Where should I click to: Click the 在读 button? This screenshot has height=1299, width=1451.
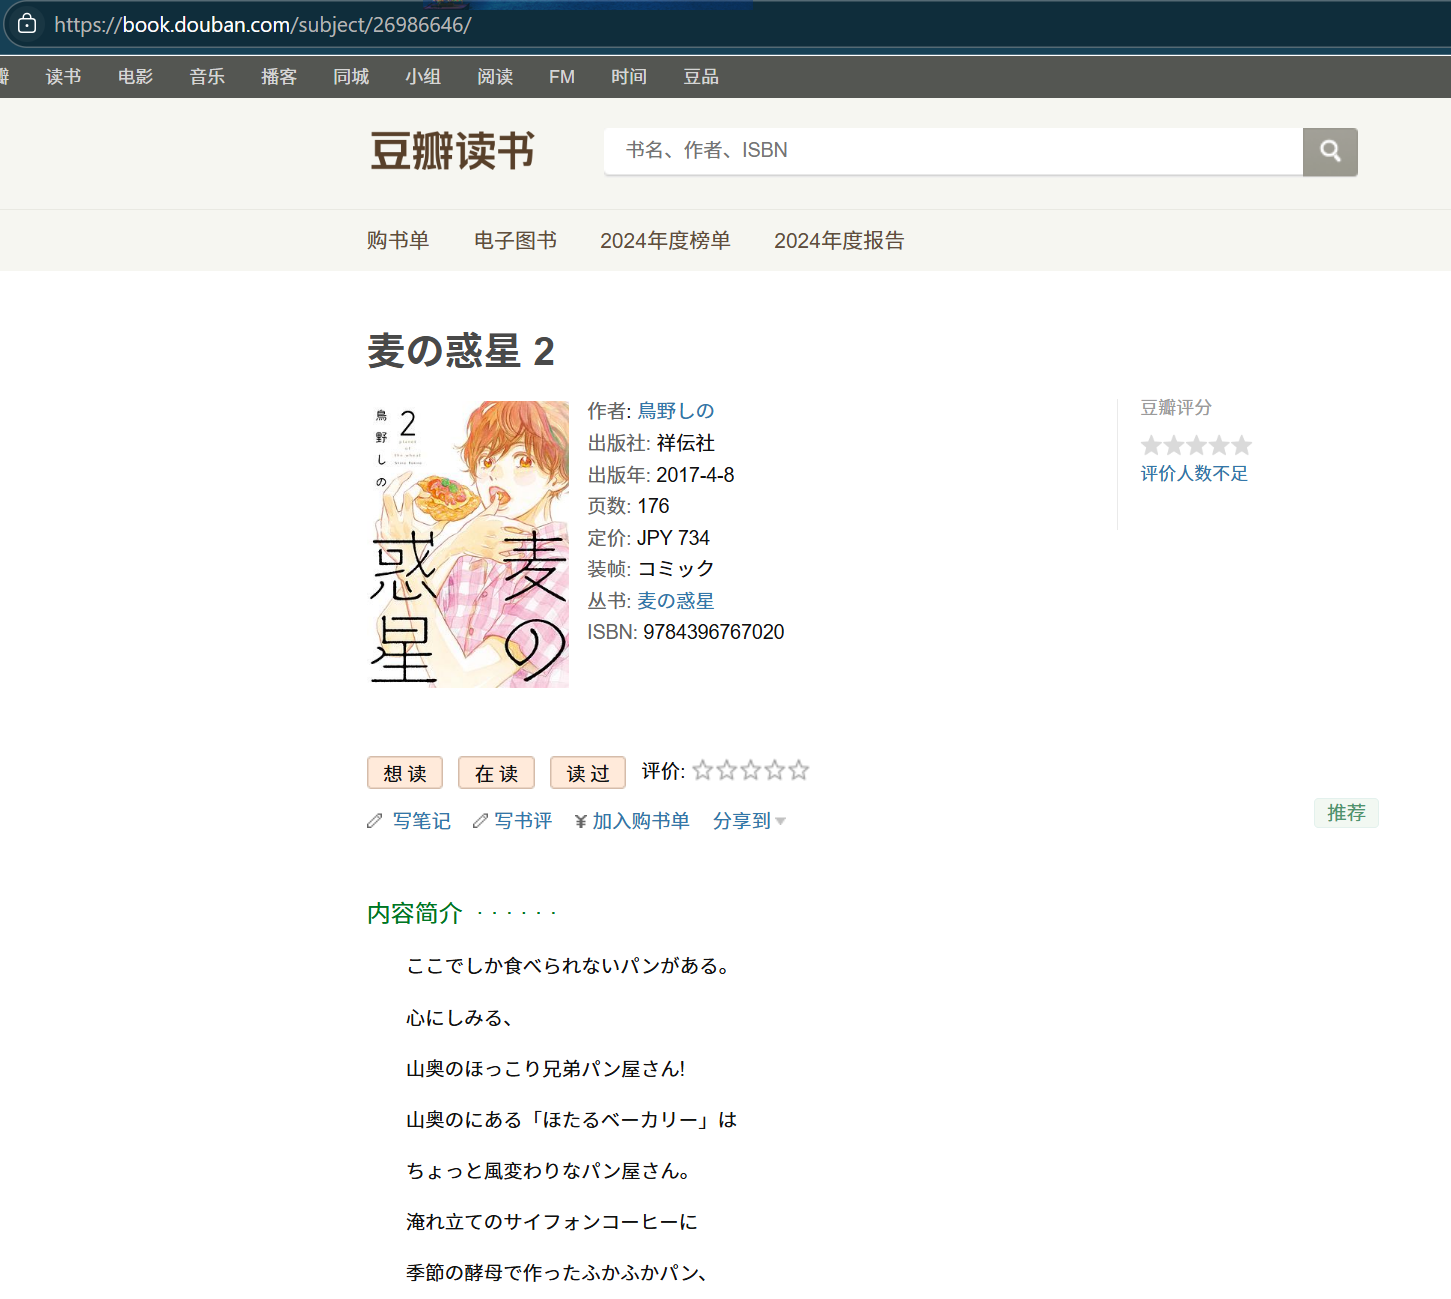496,773
